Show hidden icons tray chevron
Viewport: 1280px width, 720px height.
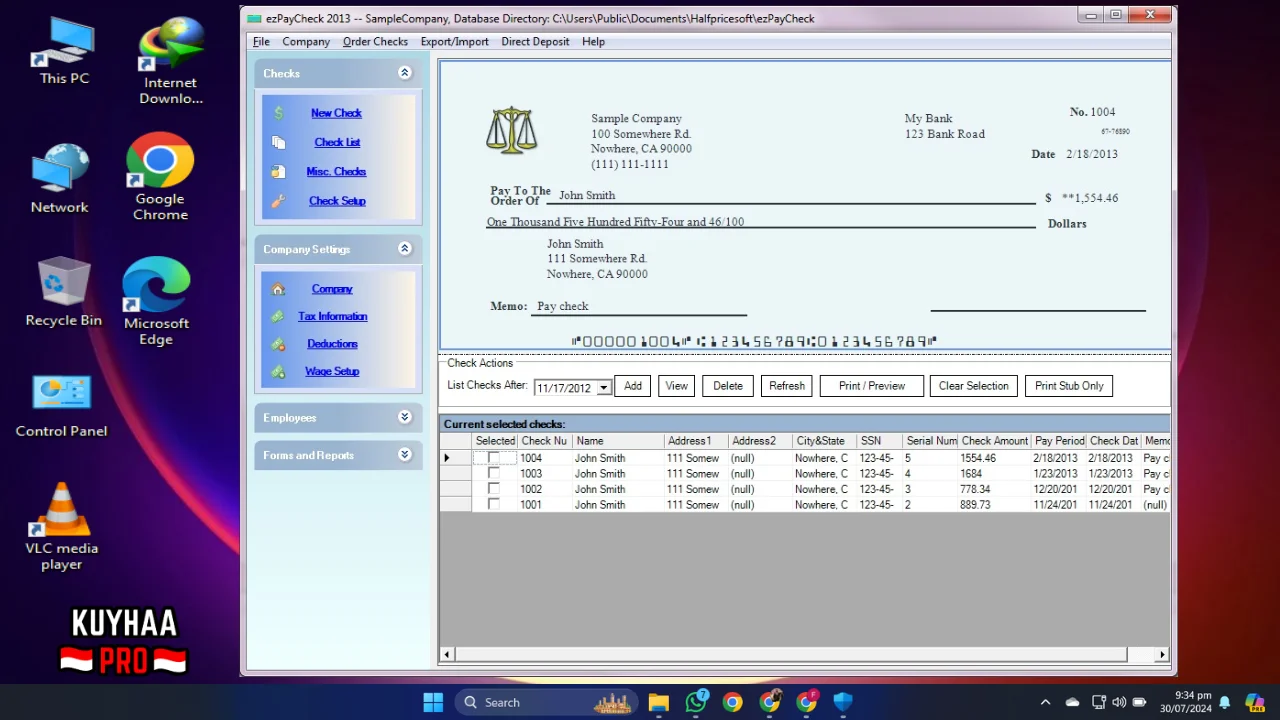[x=1045, y=702]
